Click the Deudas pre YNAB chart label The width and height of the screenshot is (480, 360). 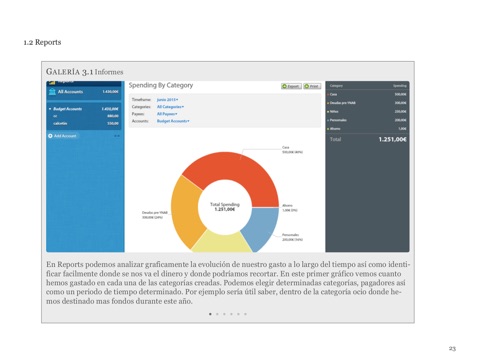(155, 215)
